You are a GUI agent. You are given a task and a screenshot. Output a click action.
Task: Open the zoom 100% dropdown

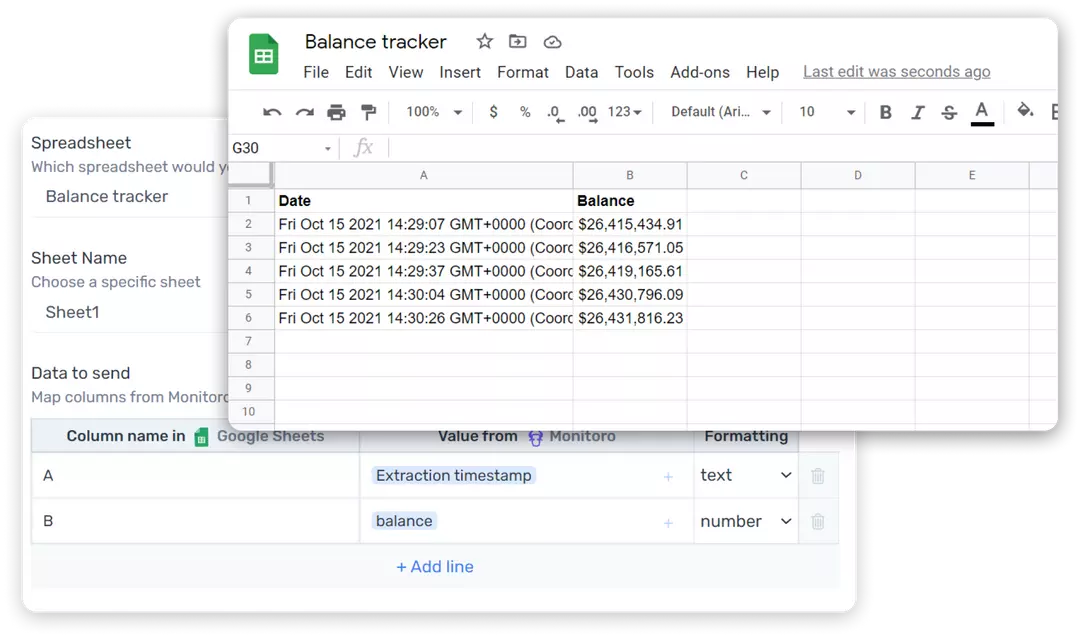(x=434, y=112)
